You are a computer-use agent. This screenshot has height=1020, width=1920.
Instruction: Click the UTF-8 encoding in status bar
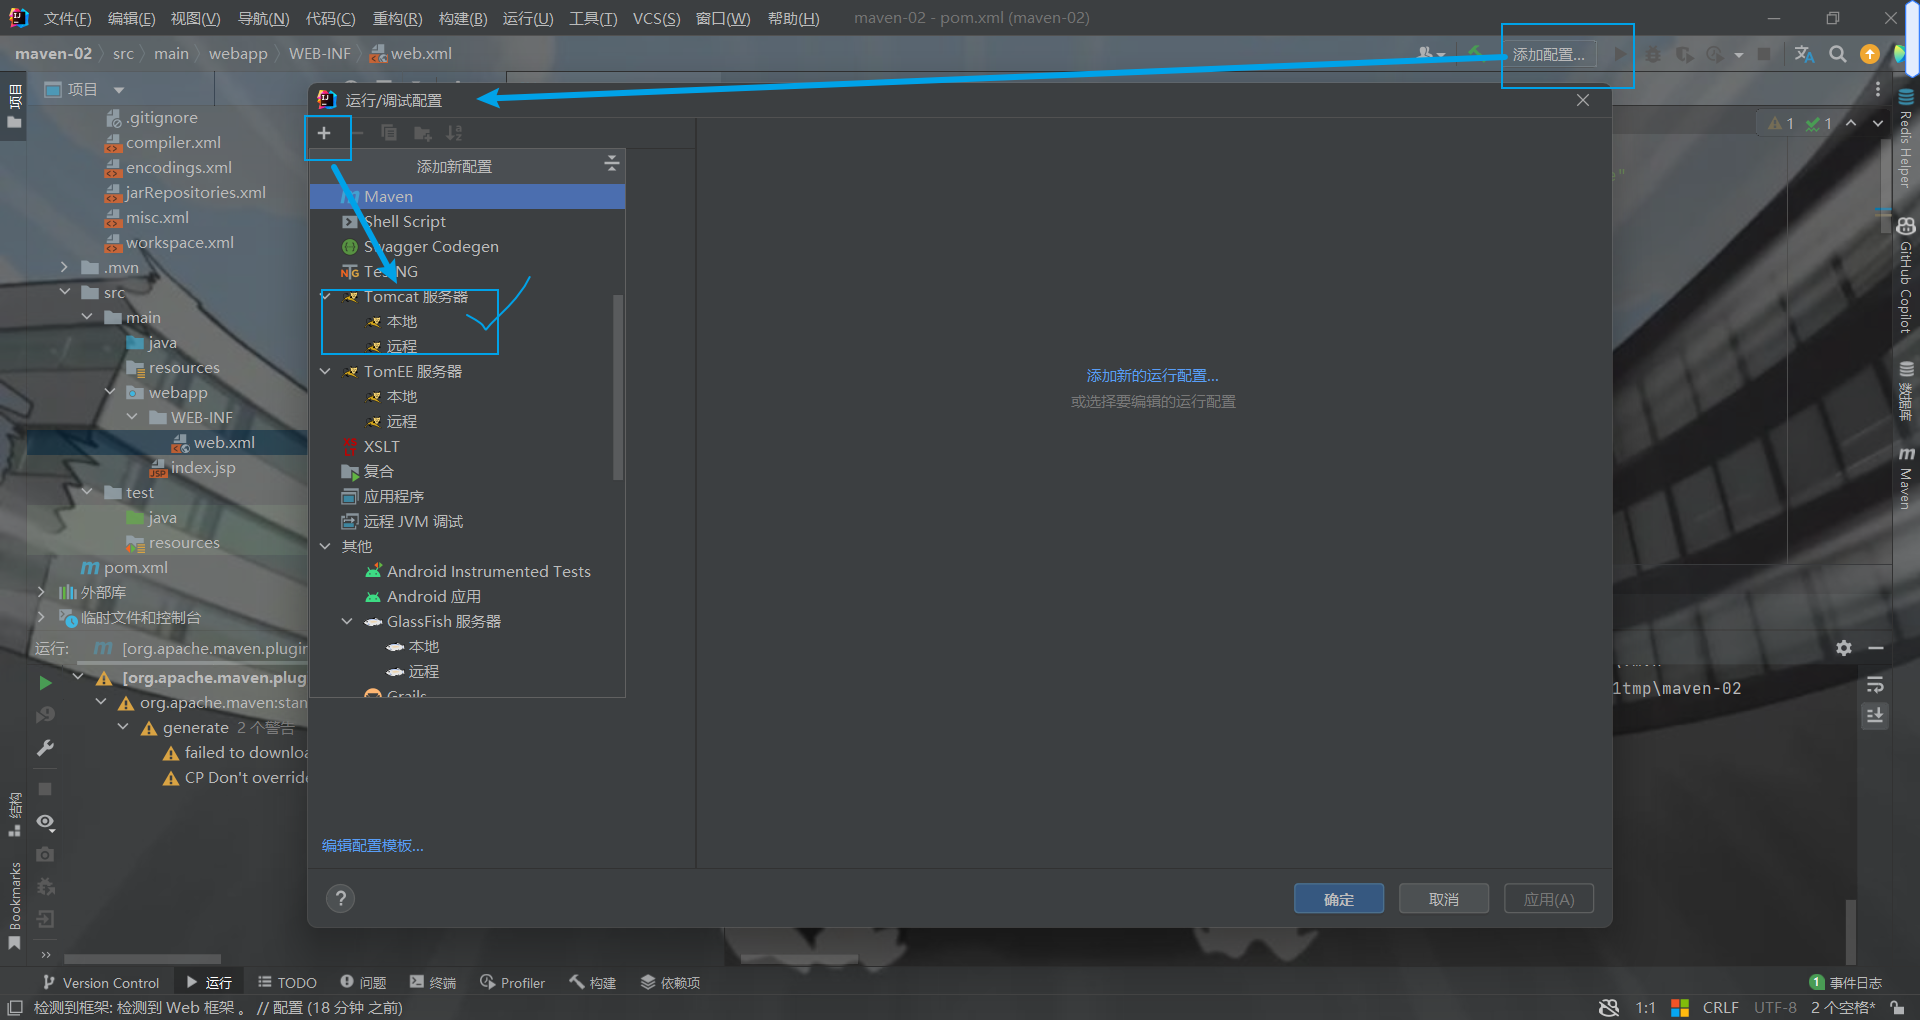[x=1775, y=1007]
